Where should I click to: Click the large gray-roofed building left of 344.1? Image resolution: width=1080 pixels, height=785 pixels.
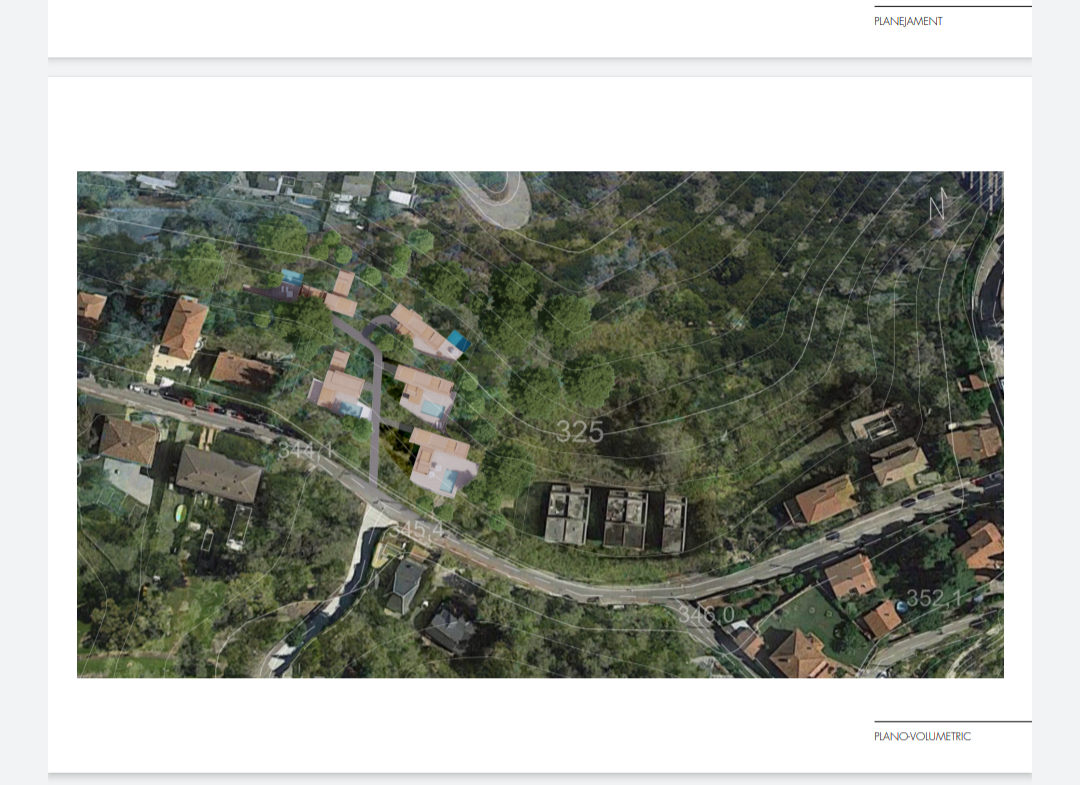coord(219,474)
